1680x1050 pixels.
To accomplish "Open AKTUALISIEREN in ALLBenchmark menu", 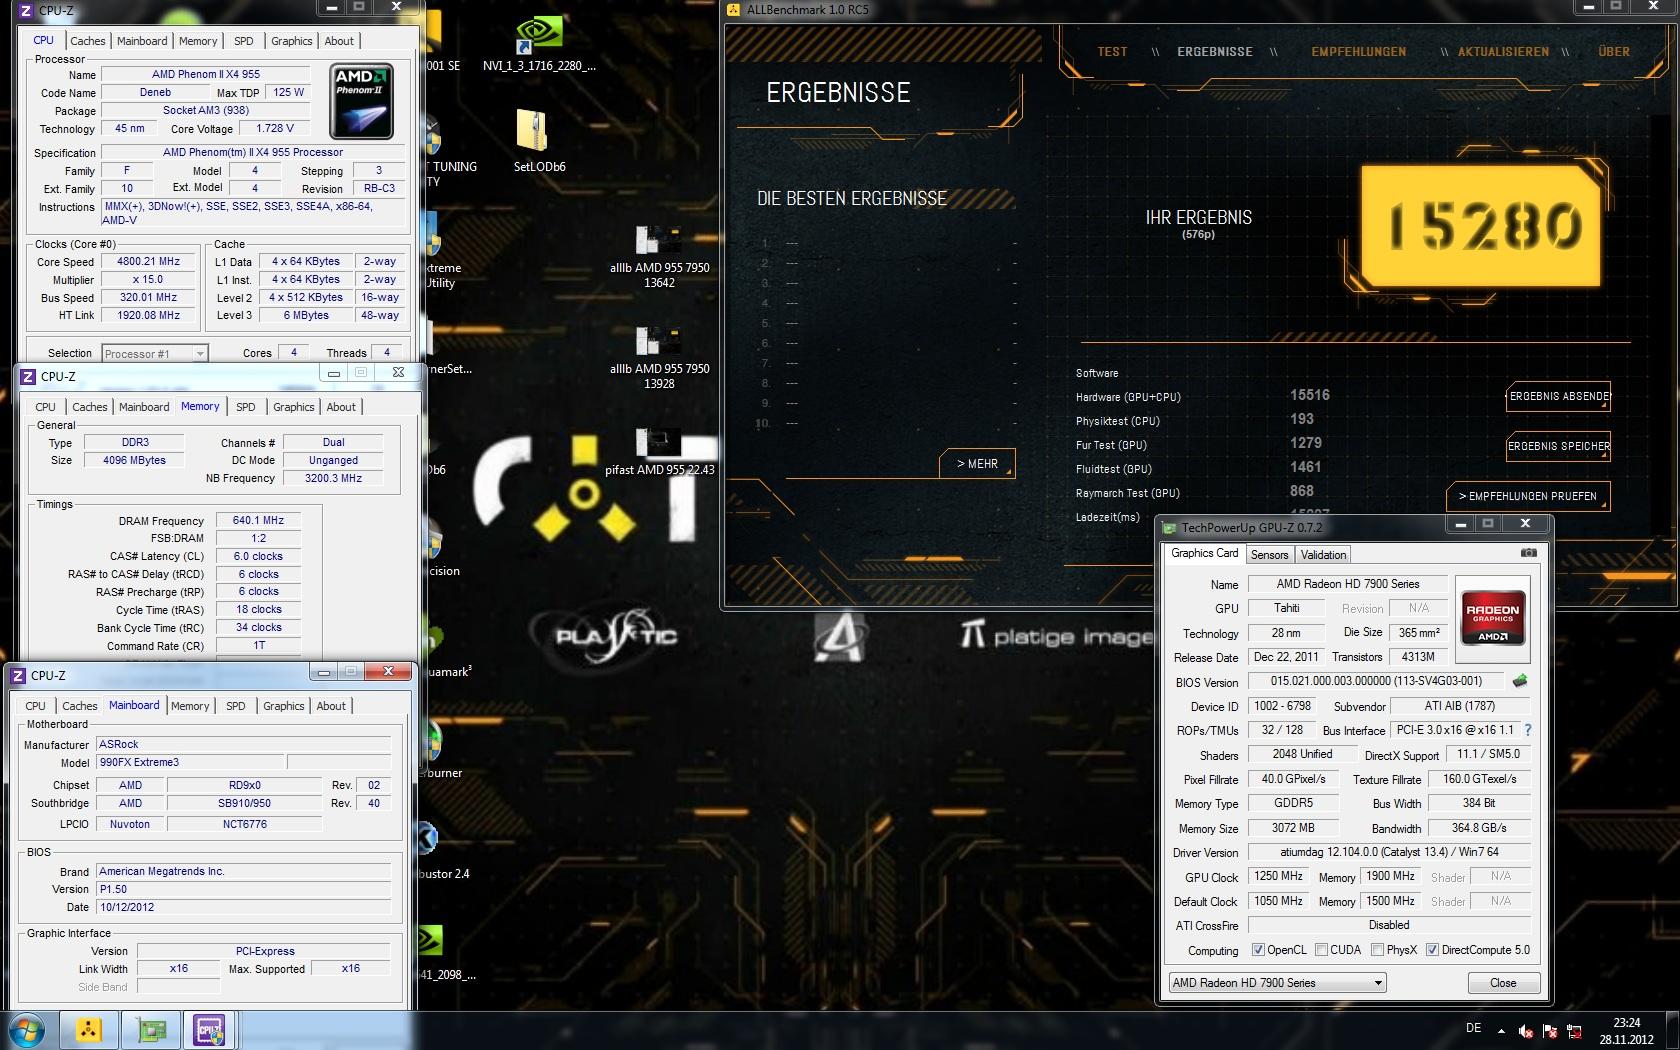I will [1503, 52].
